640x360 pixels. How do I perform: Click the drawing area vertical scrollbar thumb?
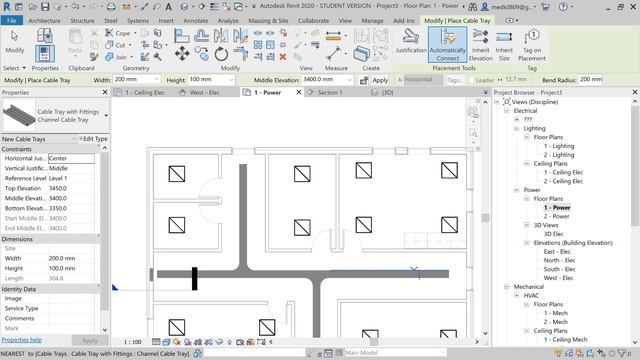tap(485, 218)
